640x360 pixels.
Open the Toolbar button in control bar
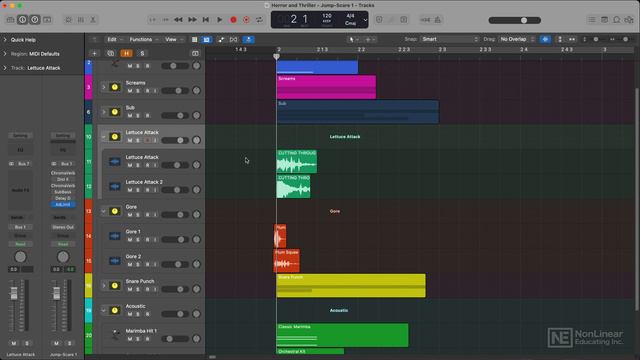pos(47,20)
